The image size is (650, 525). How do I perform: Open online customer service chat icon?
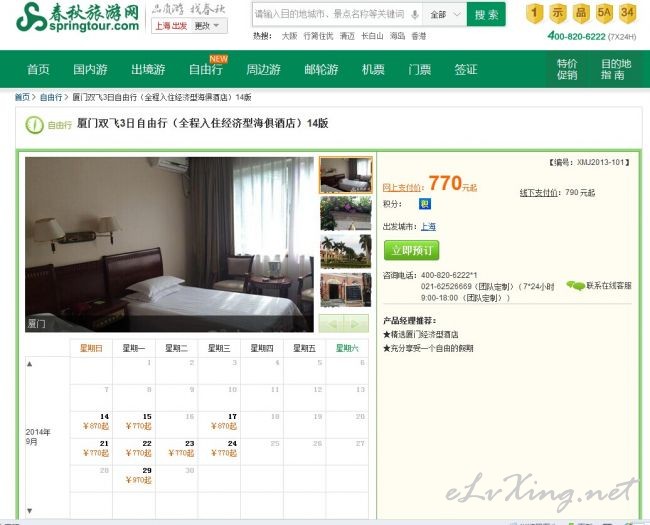pos(575,285)
